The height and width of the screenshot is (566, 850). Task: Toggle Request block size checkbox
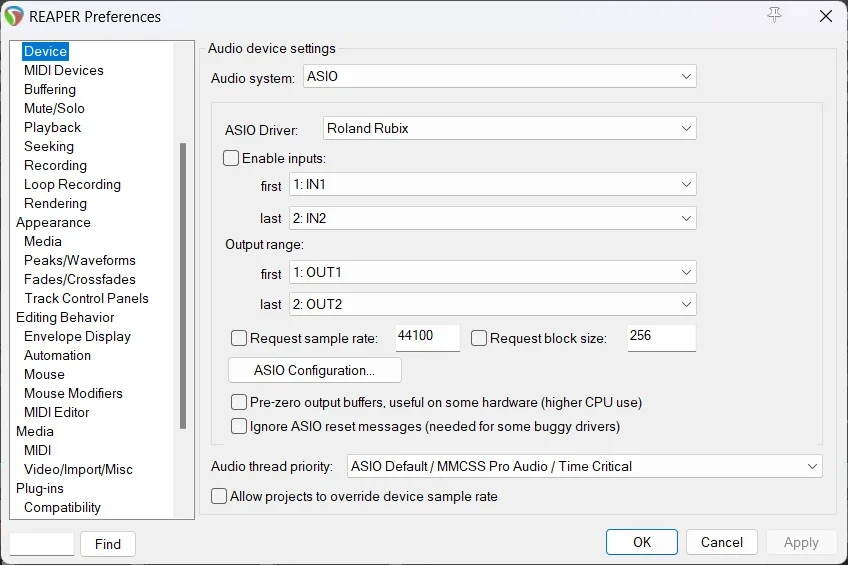point(479,338)
